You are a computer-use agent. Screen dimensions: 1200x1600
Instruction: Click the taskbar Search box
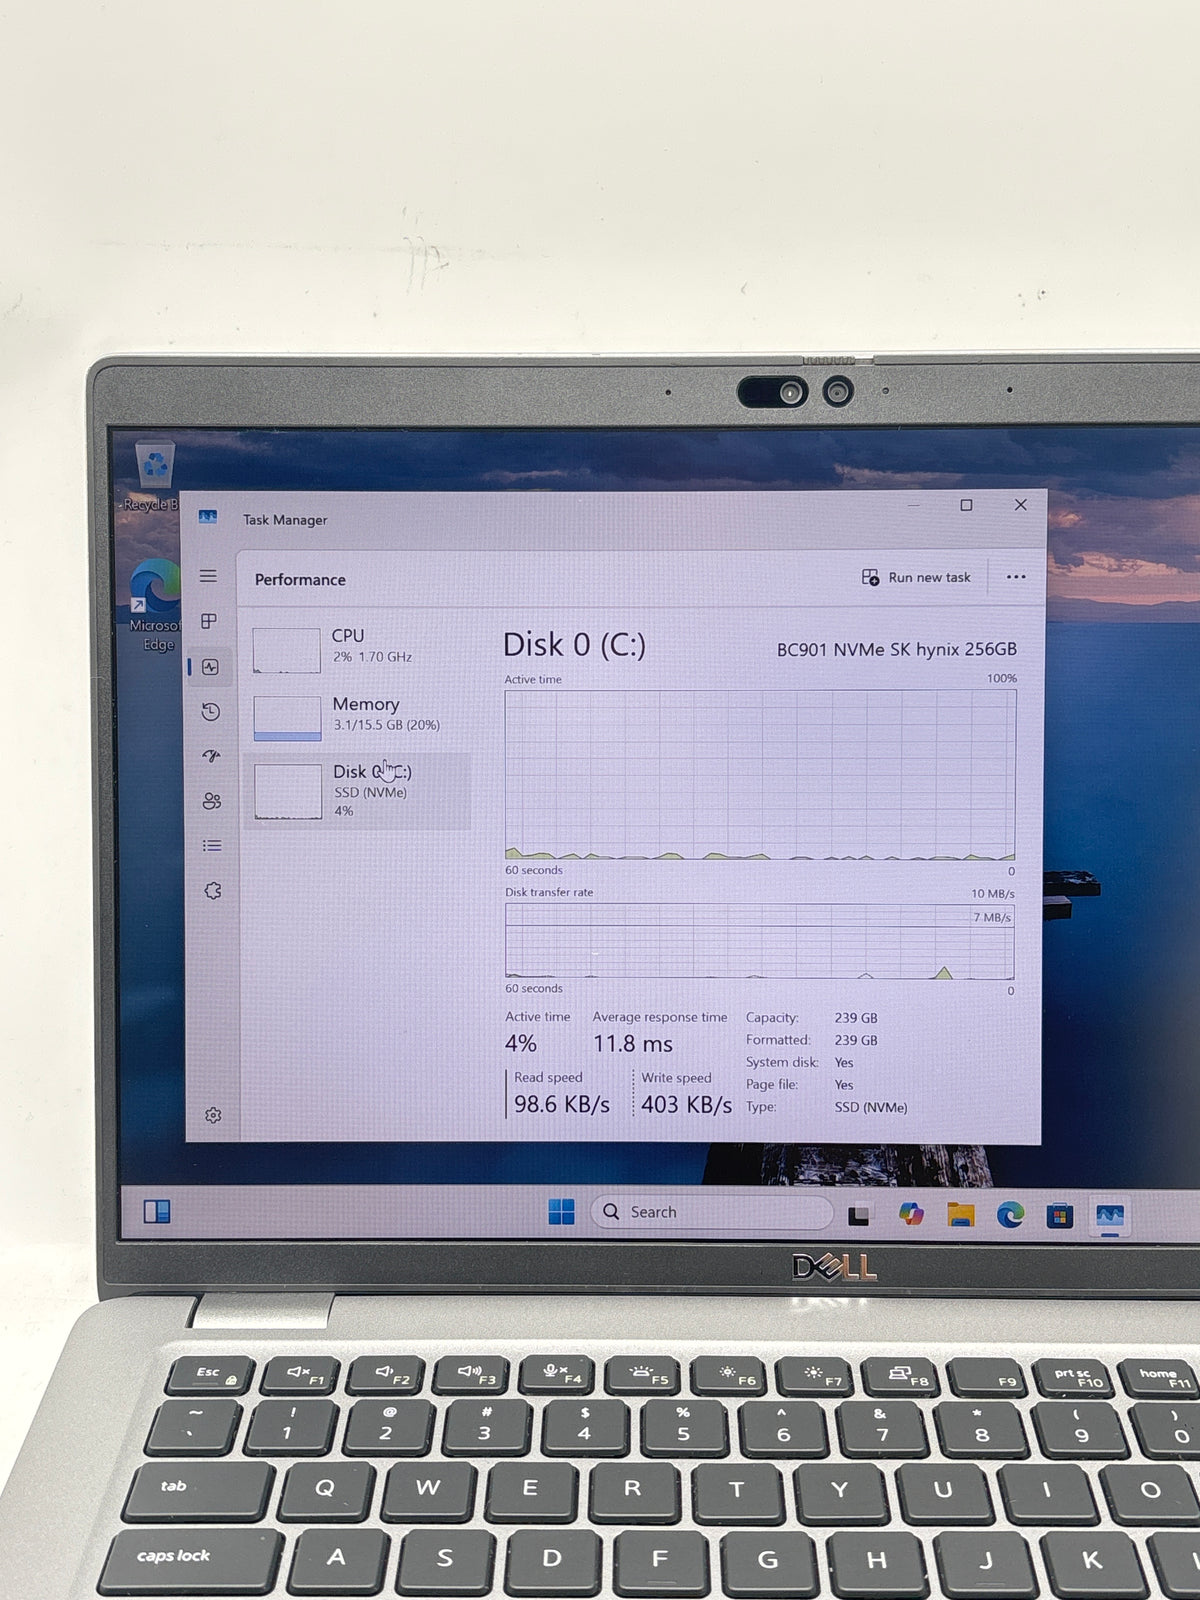712,1212
